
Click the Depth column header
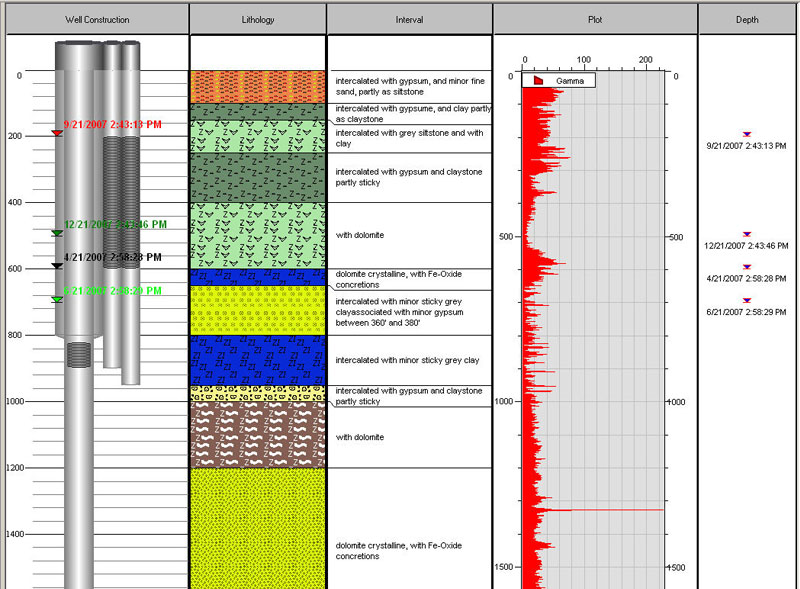747,19
